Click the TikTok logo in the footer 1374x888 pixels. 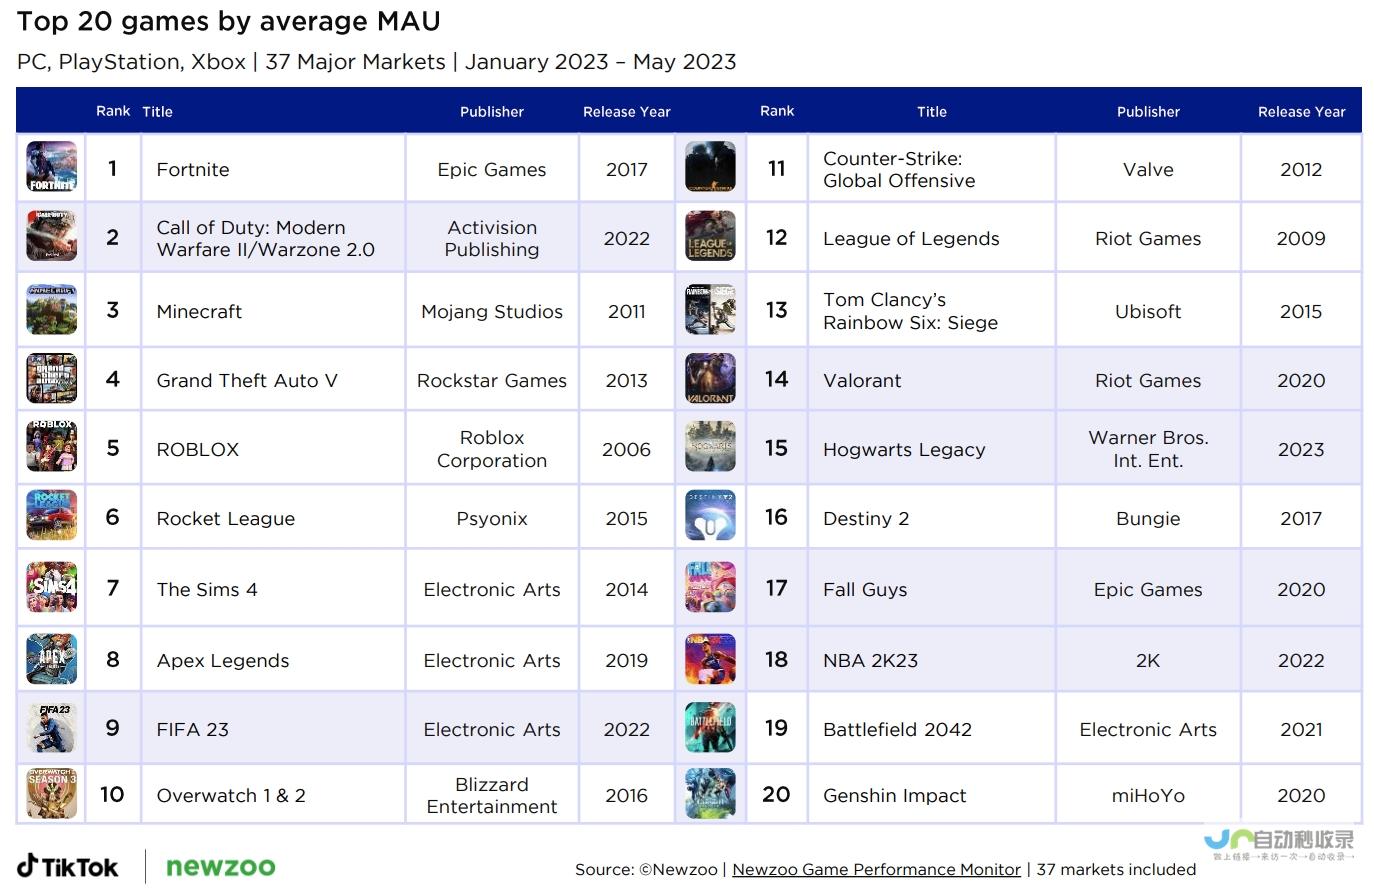click(67, 866)
